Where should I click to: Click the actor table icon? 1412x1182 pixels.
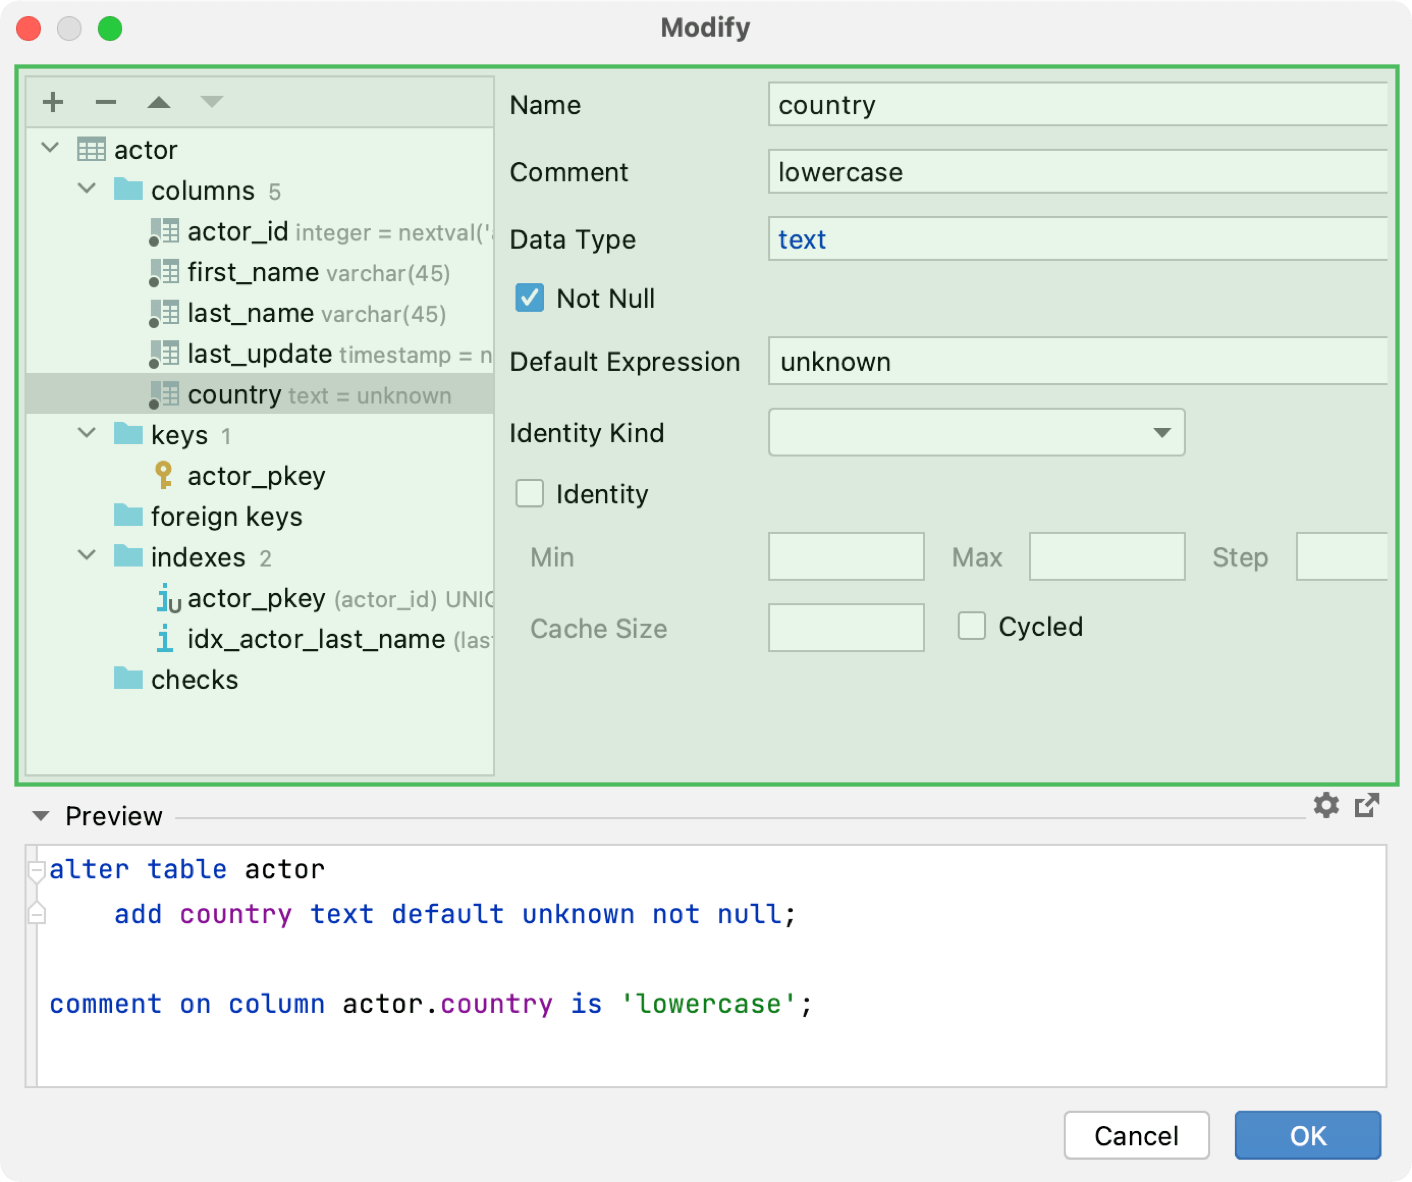tap(91, 148)
